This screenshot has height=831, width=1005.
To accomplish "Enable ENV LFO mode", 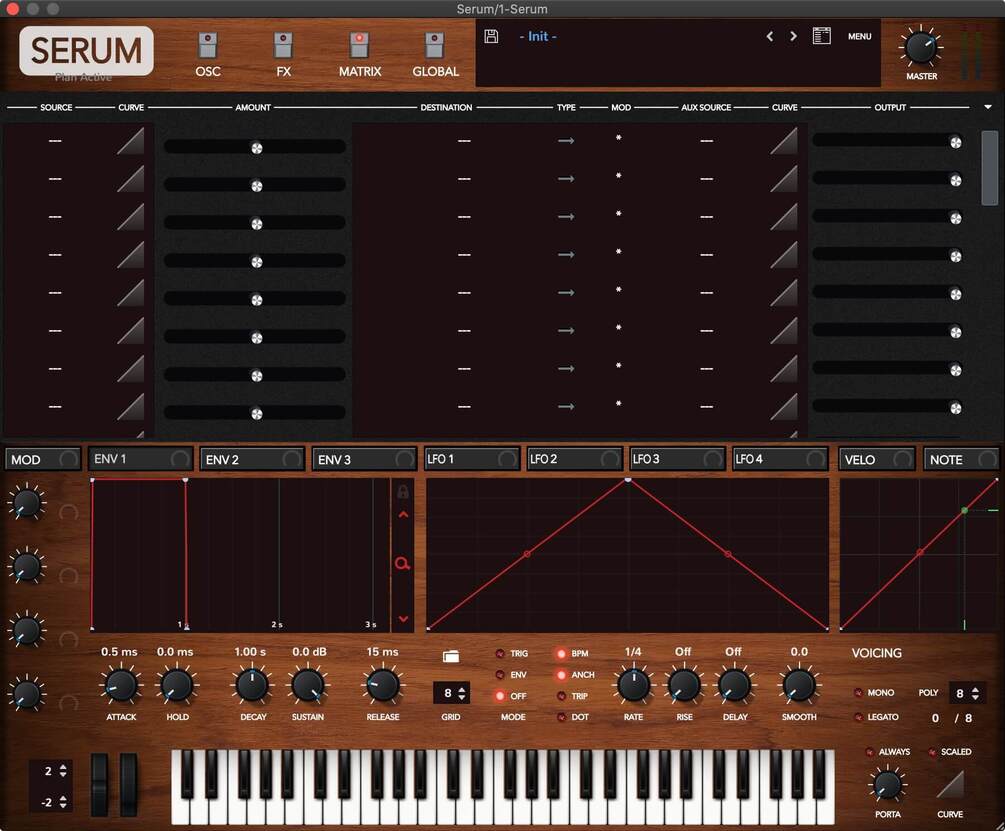I will [500, 675].
